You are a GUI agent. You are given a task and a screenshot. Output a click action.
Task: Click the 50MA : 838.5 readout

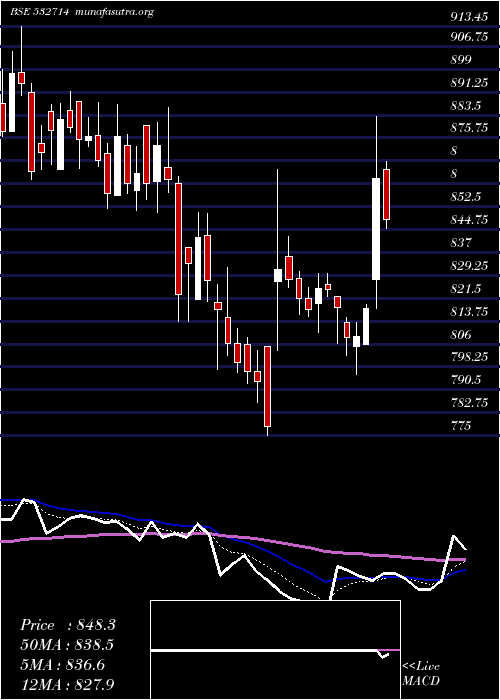(x=67, y=645)
